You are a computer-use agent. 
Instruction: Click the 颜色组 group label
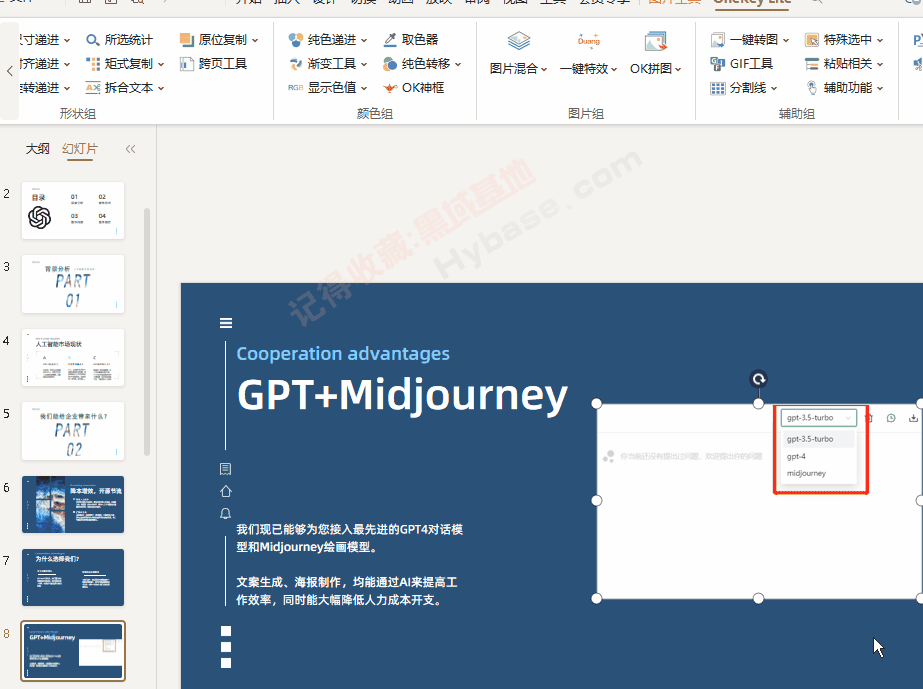tap(375, 114)
